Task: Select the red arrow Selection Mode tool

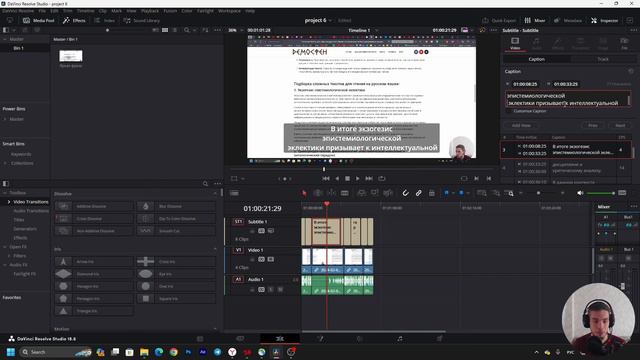Action: (304, 193)
